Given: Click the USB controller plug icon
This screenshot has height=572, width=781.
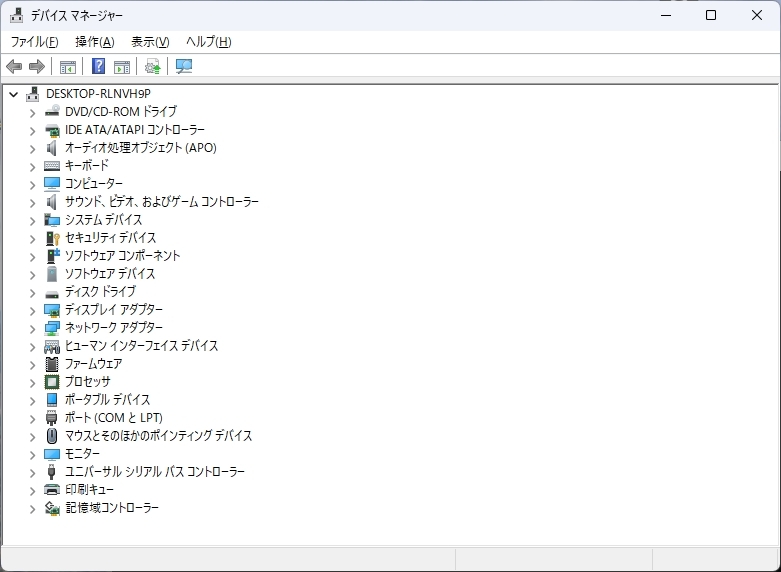Looking at the screenshot, I should click(51, 472).
